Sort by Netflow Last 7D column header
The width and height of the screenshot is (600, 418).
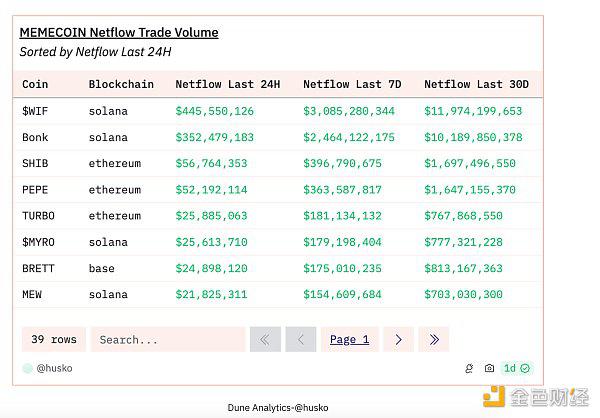352,84
